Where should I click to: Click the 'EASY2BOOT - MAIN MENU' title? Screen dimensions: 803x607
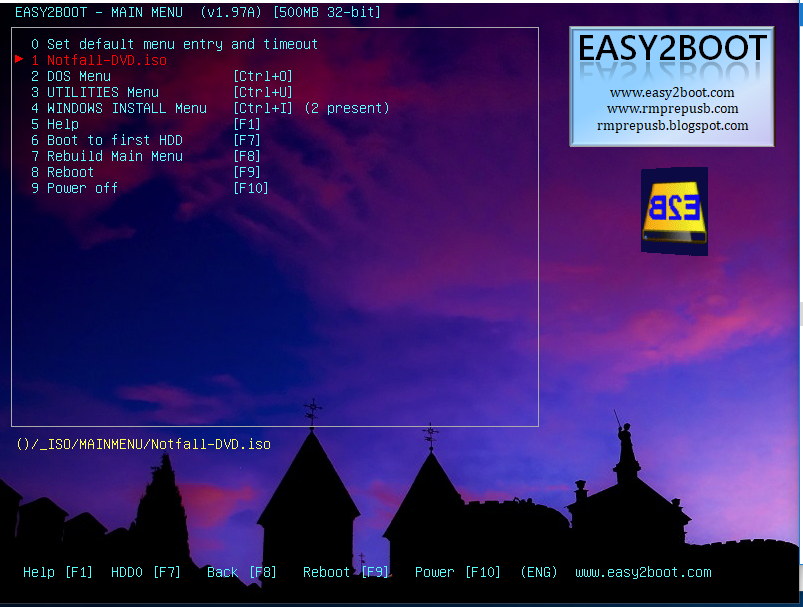pos(99,12)
